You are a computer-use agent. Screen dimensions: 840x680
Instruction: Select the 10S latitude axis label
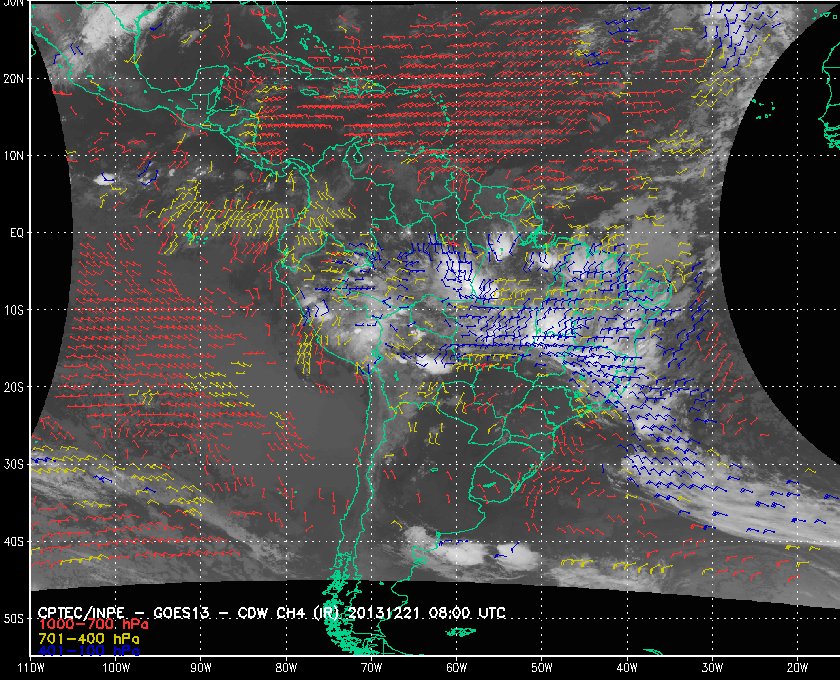pyautogui.click(x=12, y=310)
